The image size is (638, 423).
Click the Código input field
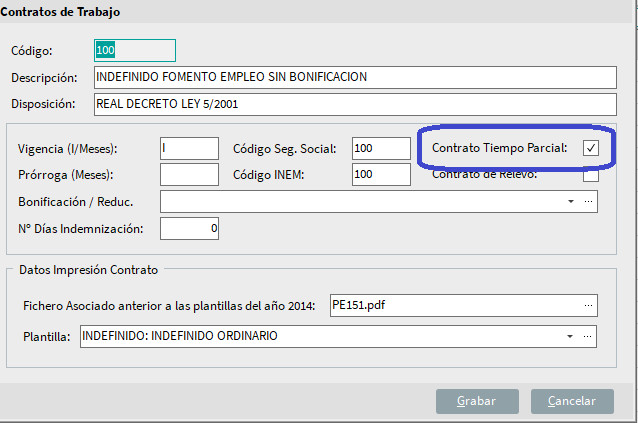pos(134,50)
